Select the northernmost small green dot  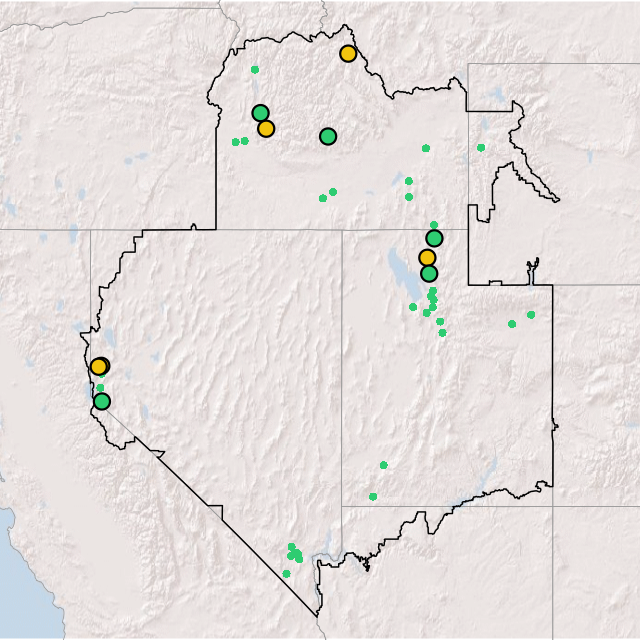coord(255,70)
